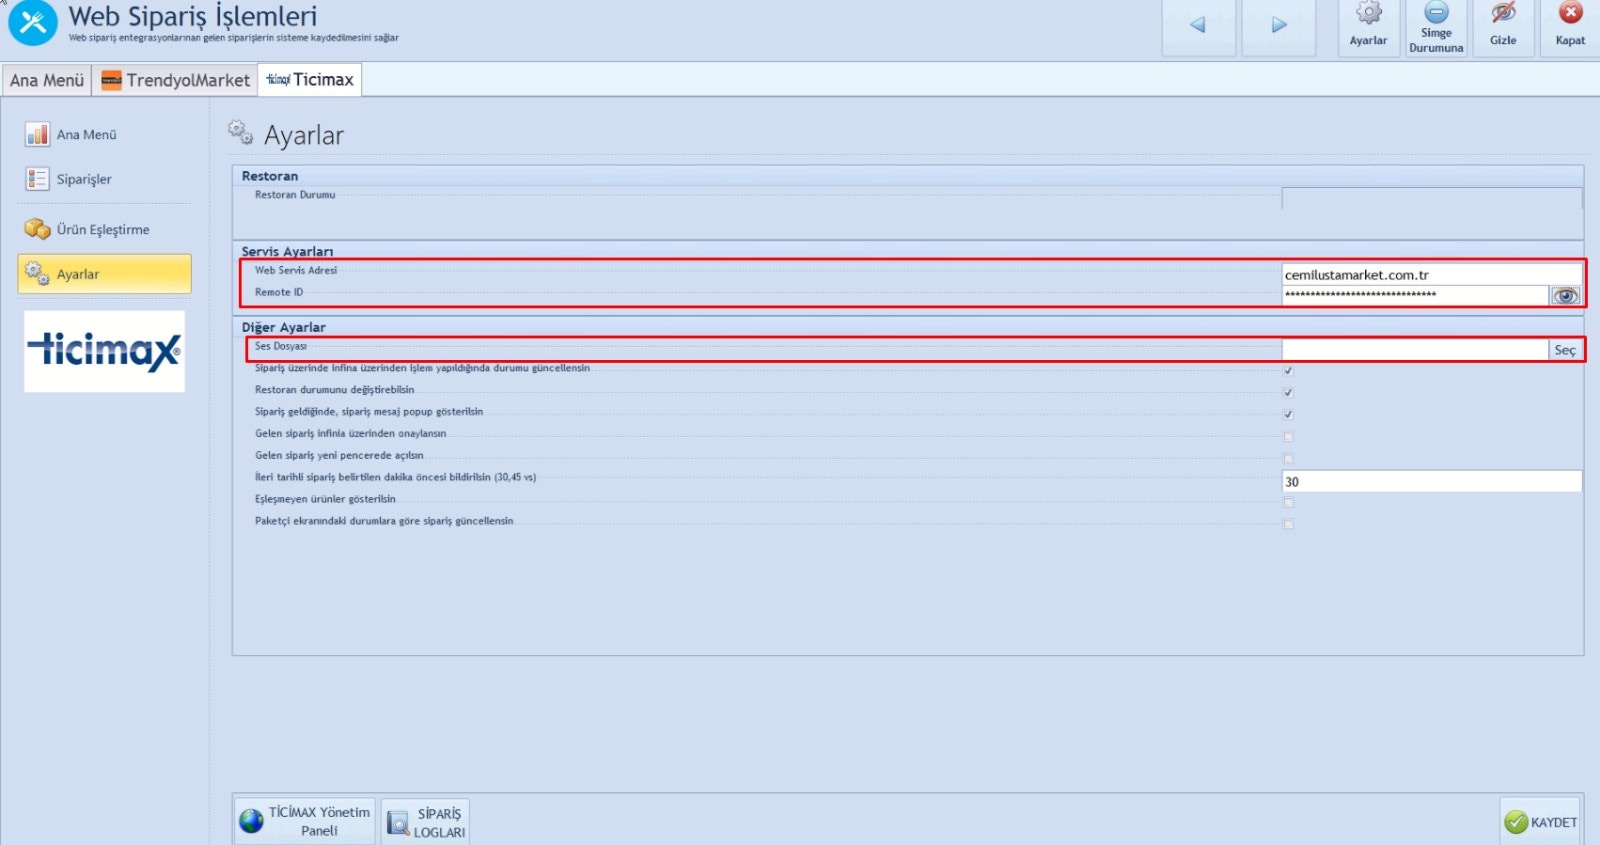The image size is (1600, 845).
Task: Select Ayarlar in the sidebar
Action: 104,274
